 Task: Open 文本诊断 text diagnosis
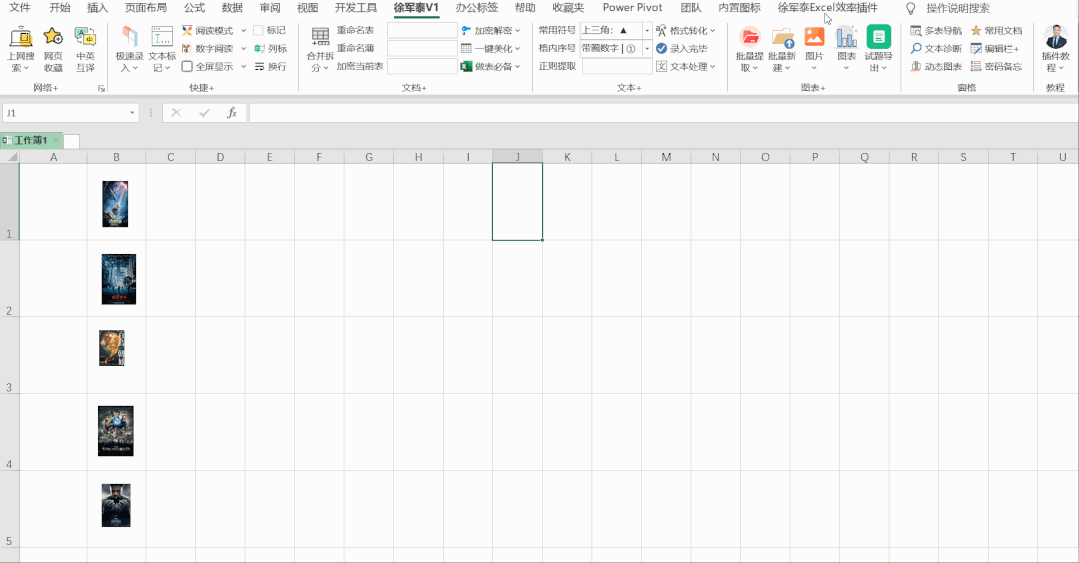[x=936, y=48]
